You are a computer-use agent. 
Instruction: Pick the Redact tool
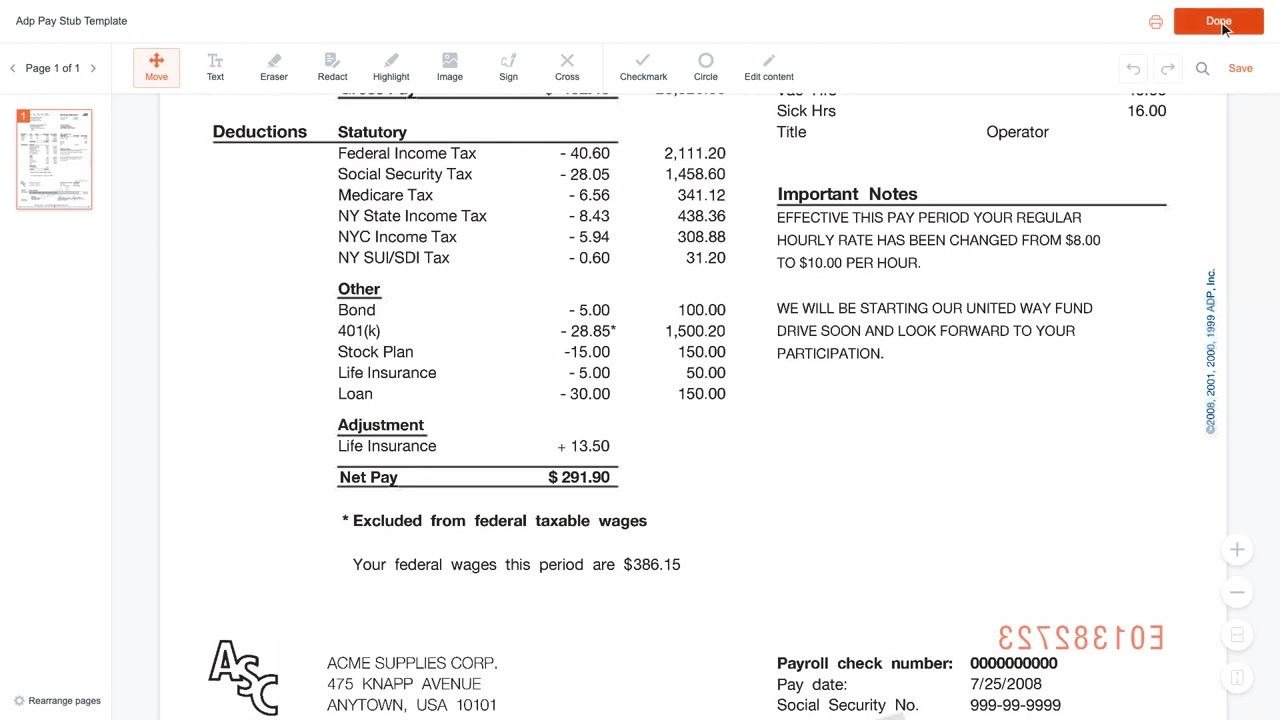pos(332,68)
